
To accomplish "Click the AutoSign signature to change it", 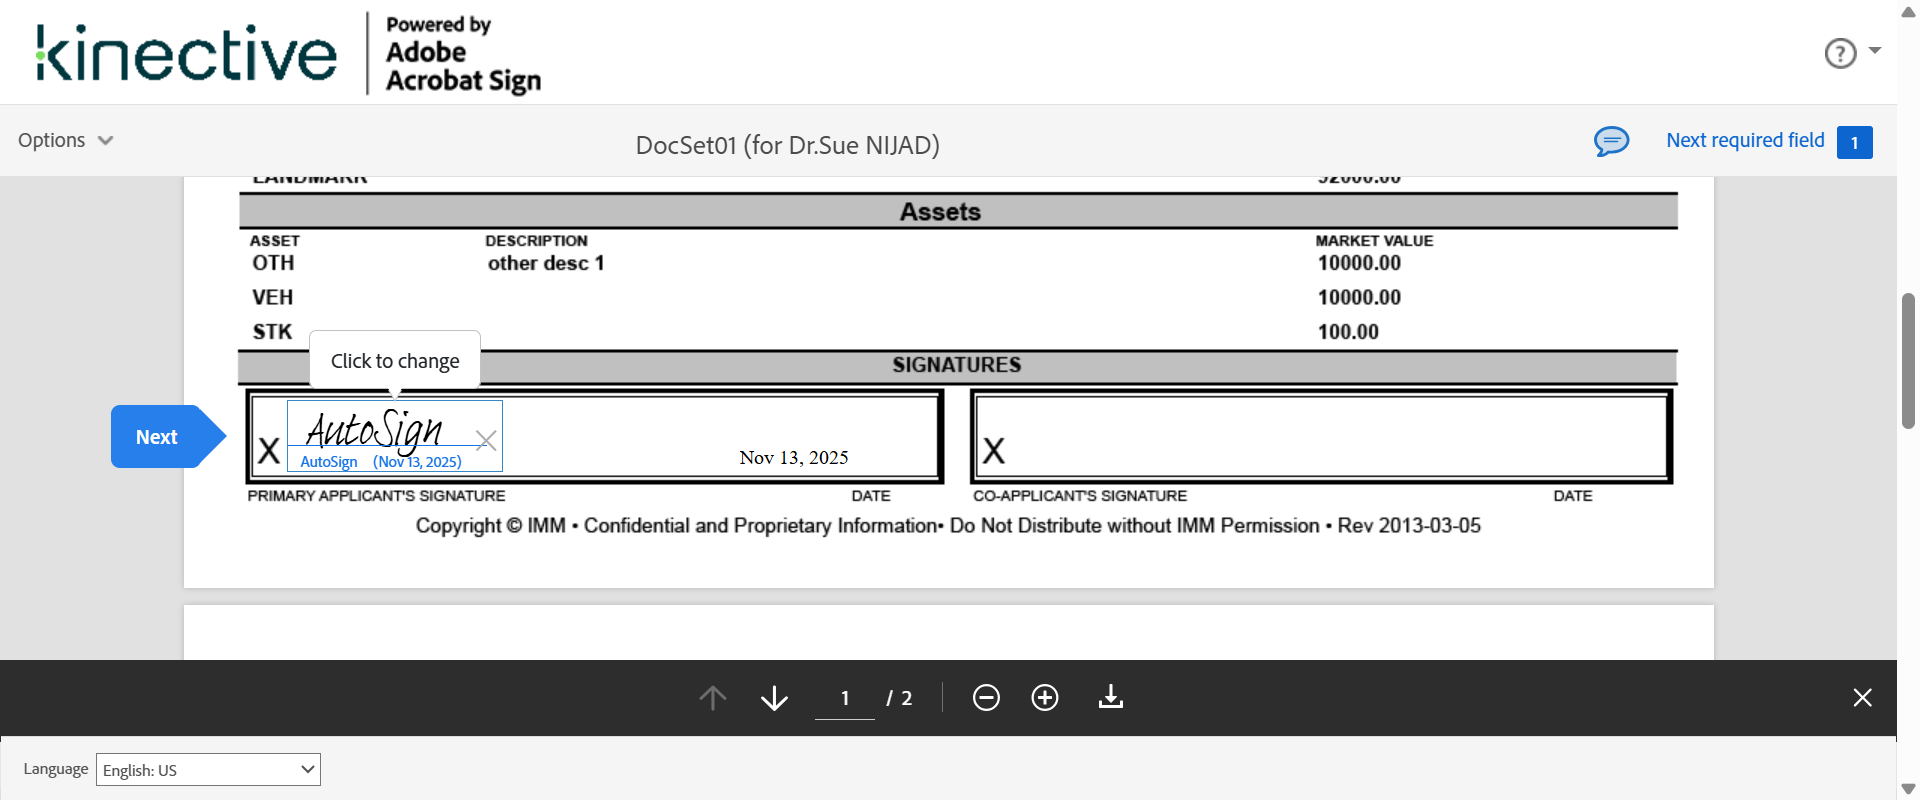I will pos(374,430).
